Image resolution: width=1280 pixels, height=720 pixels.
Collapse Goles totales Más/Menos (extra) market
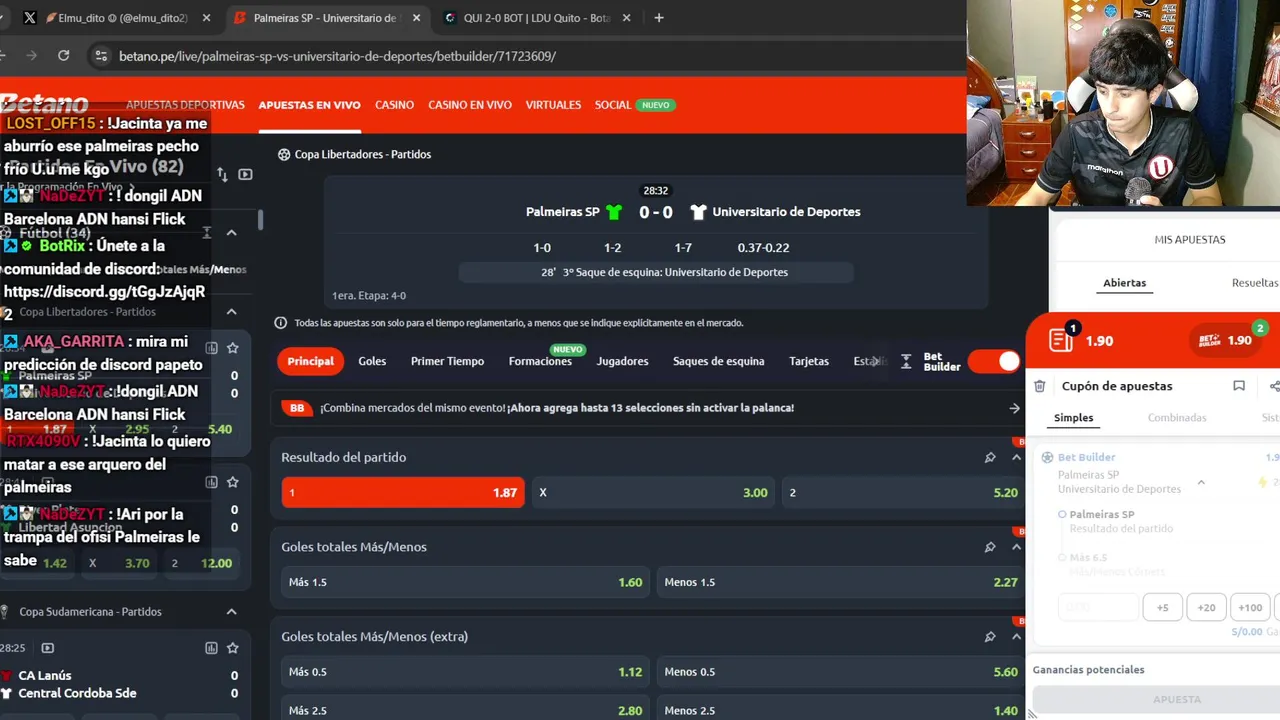tap(1016, 636)
